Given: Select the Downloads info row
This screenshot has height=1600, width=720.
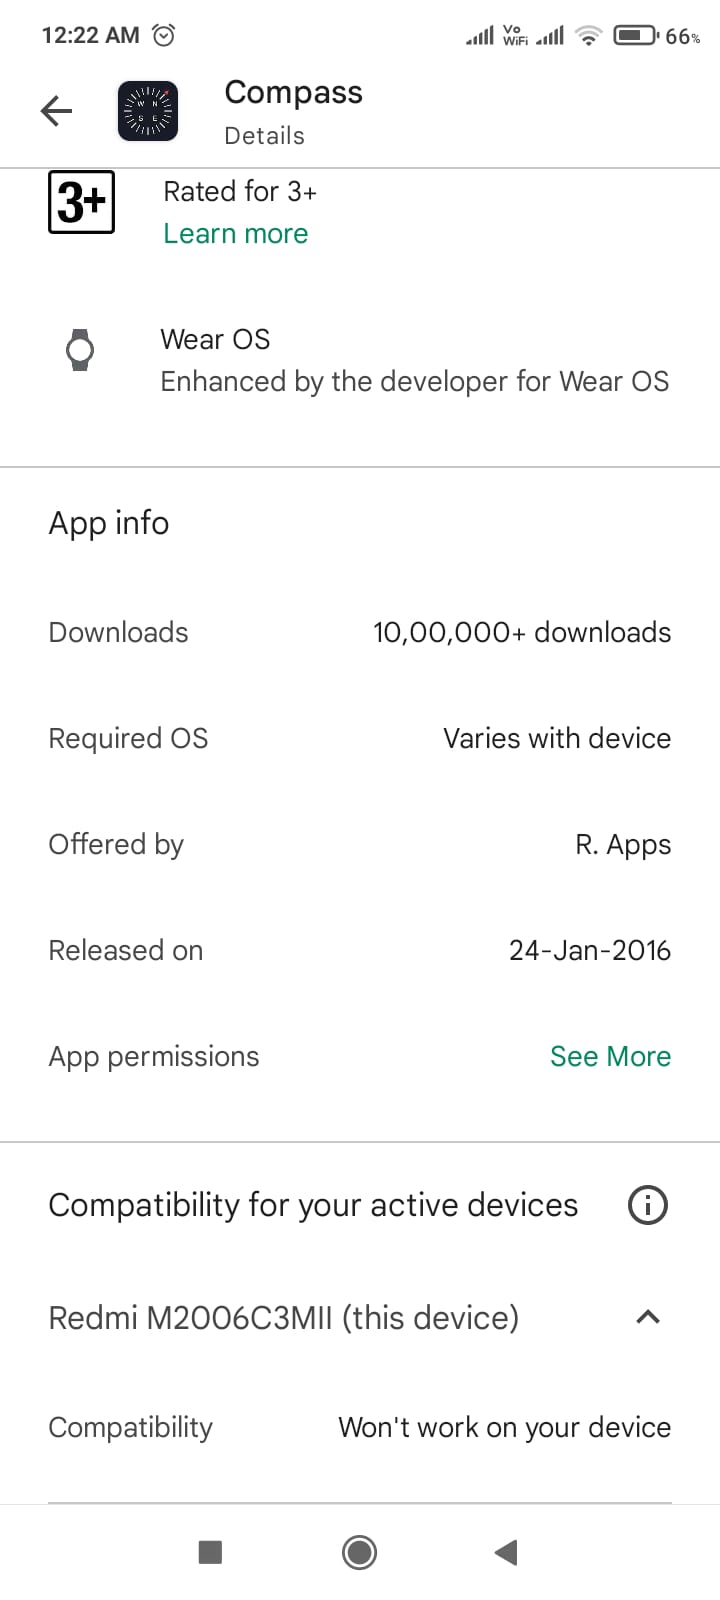Looking at the screenshot, I should pos(360,632).
